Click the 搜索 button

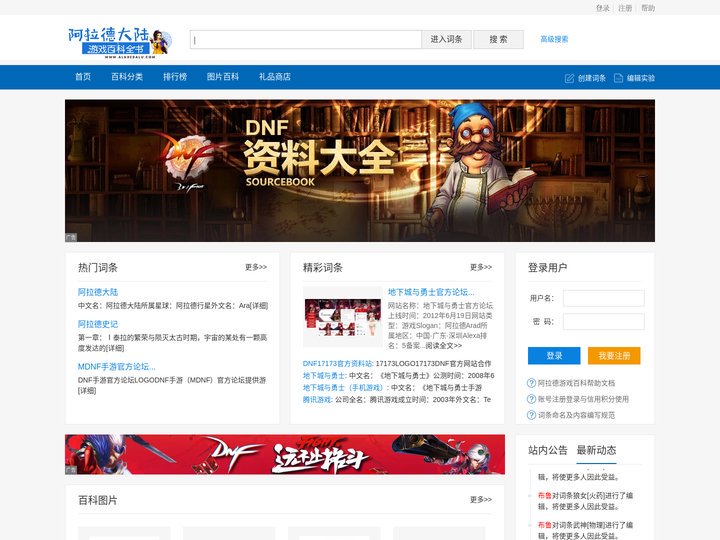[498, 39]
